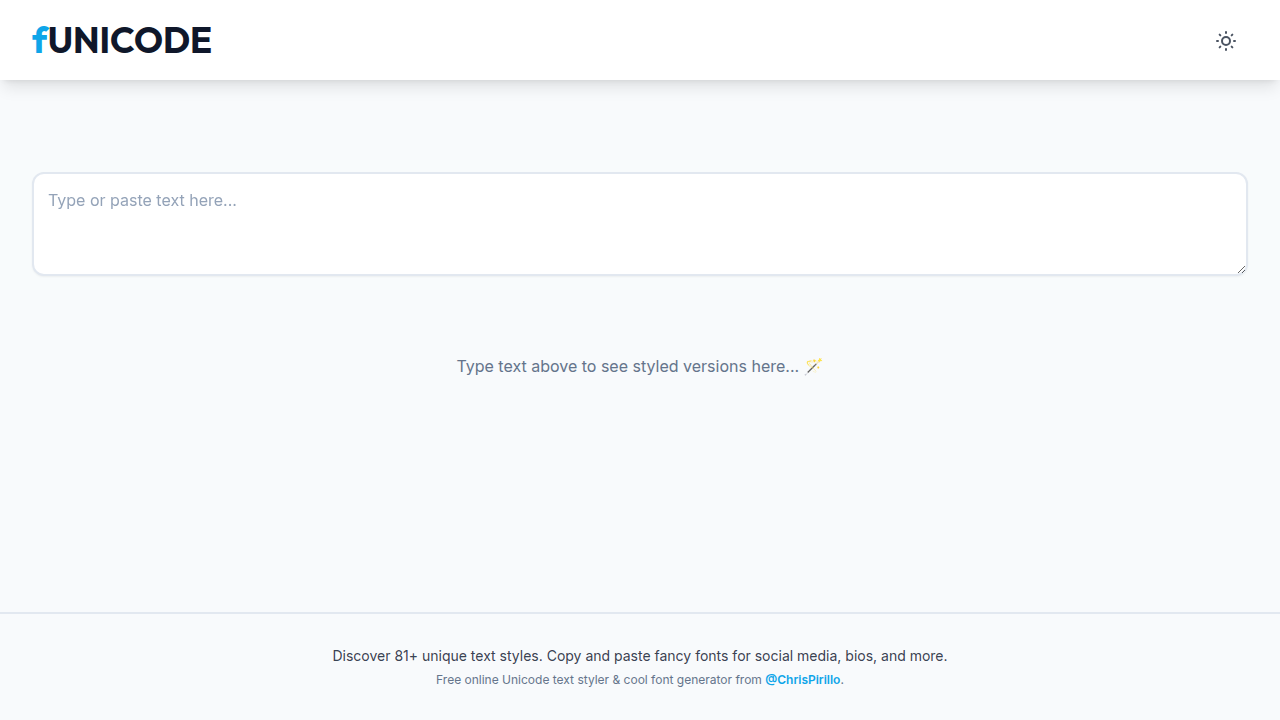Click 'Type text above to see styled versions' message
Screen dimensions: 1280x720
tap(640, 366)
